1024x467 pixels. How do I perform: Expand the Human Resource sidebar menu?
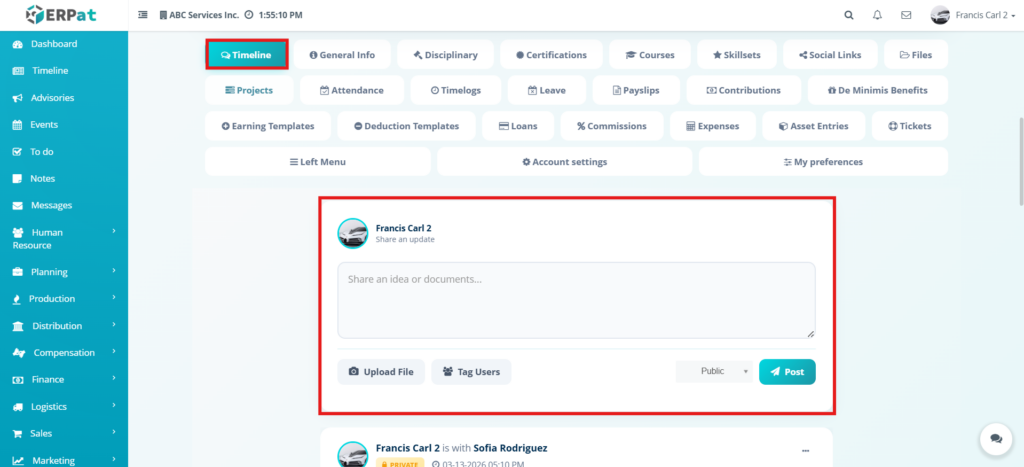(x=64, y=238)
